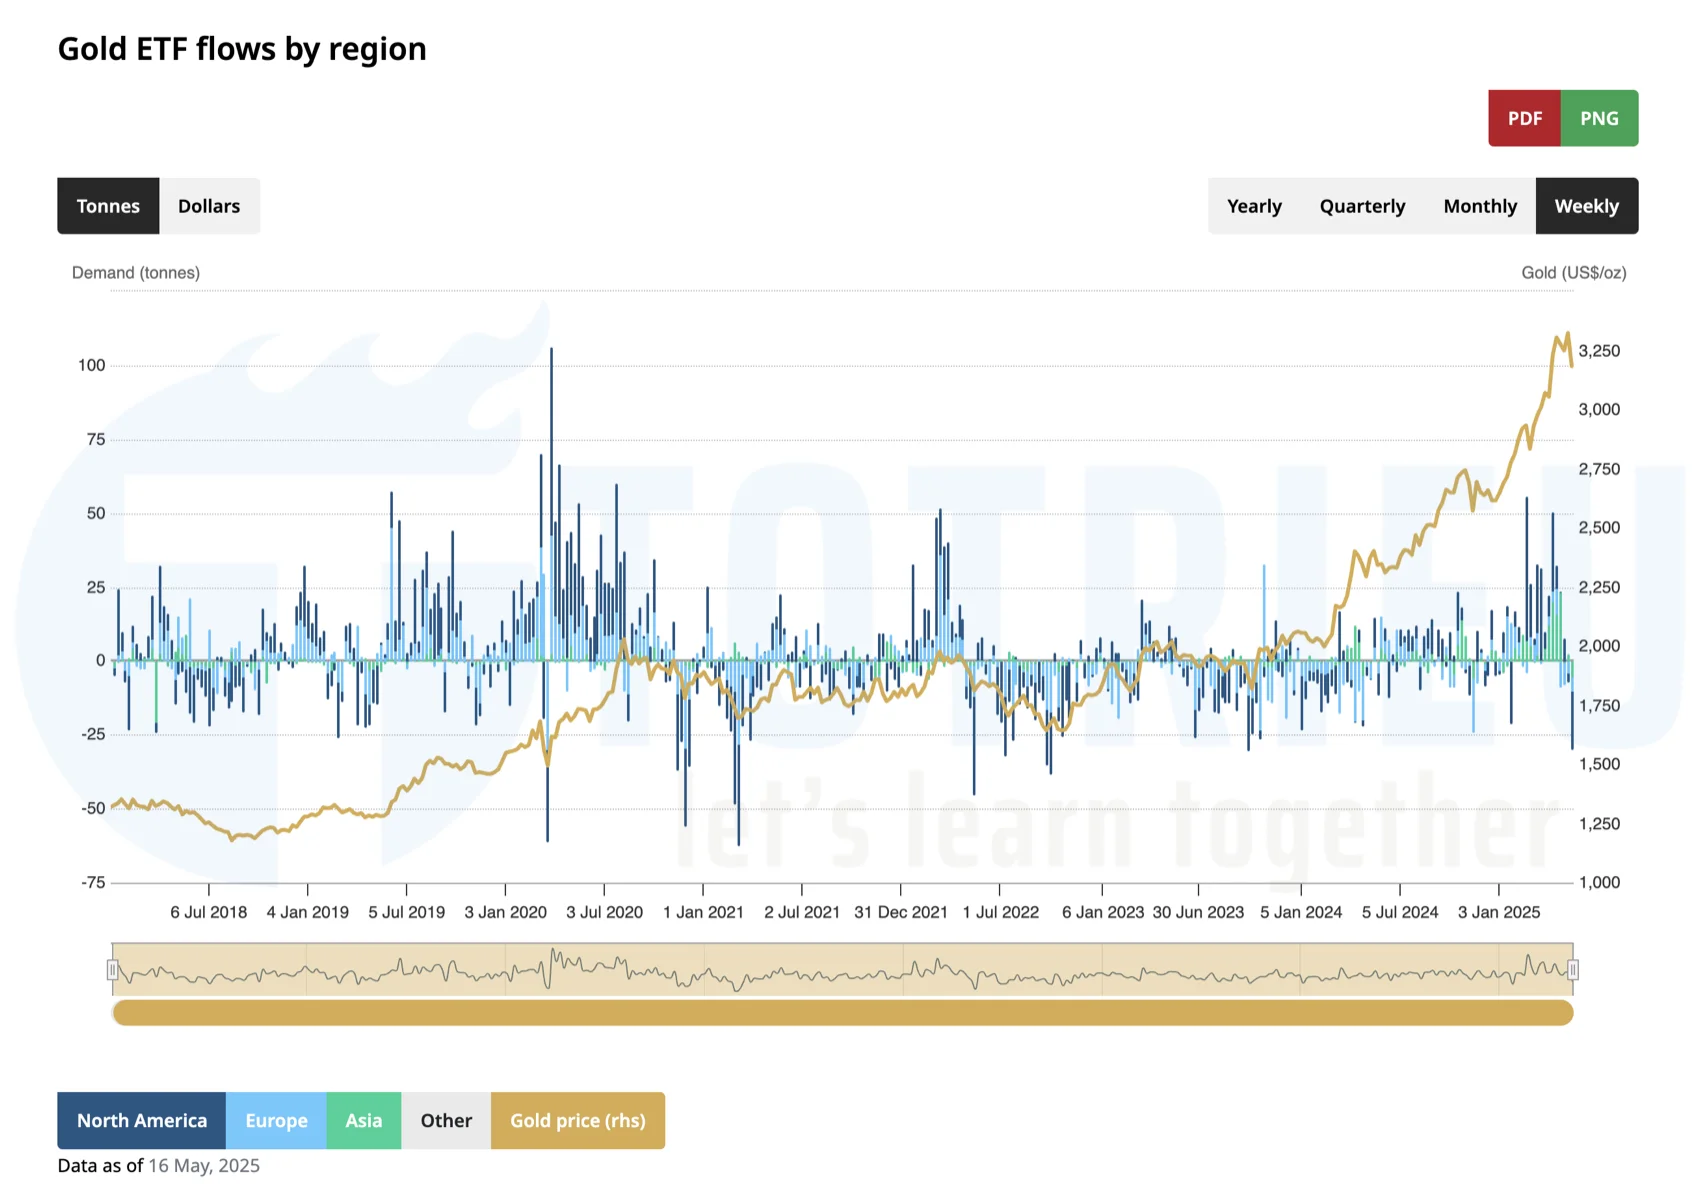Viewport: 1700px width, 1191px height.
Task: Toggle the North America series
Action: point(142,1120)
